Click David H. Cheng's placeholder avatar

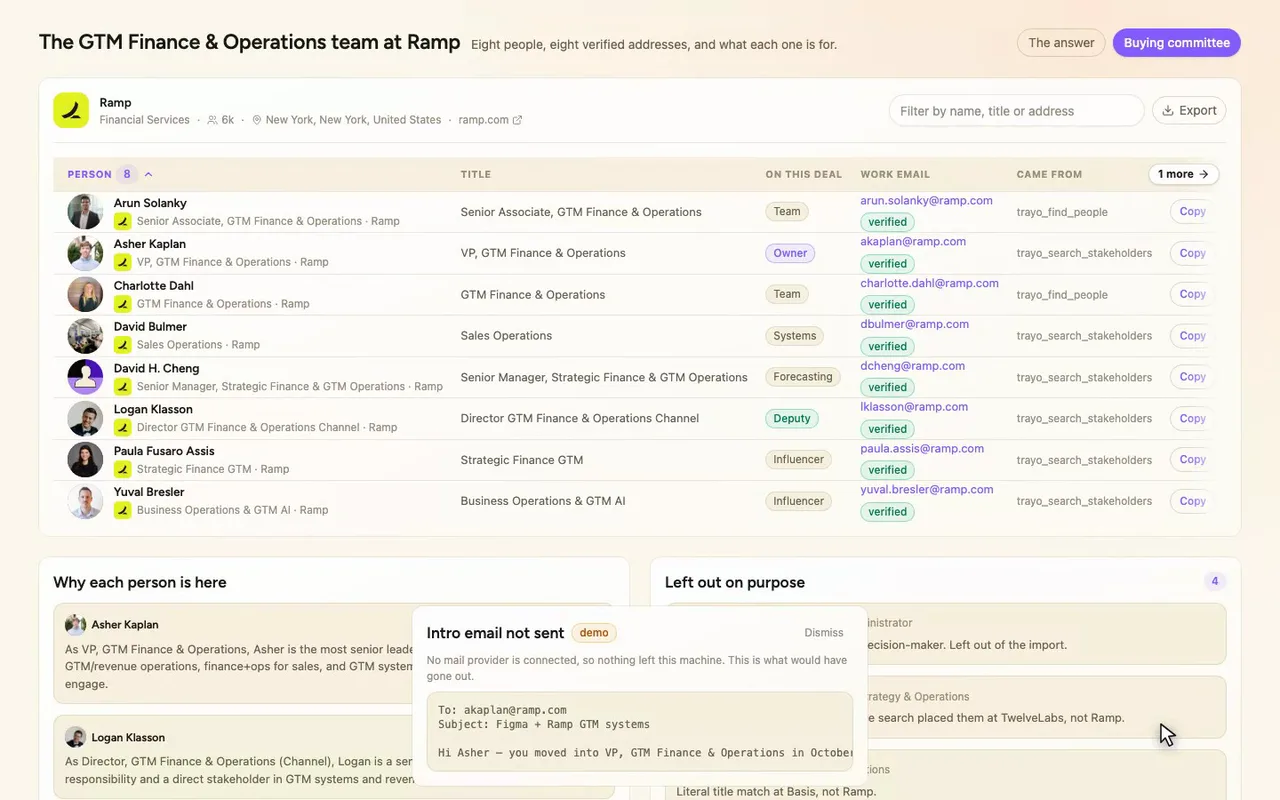point(85,377)
